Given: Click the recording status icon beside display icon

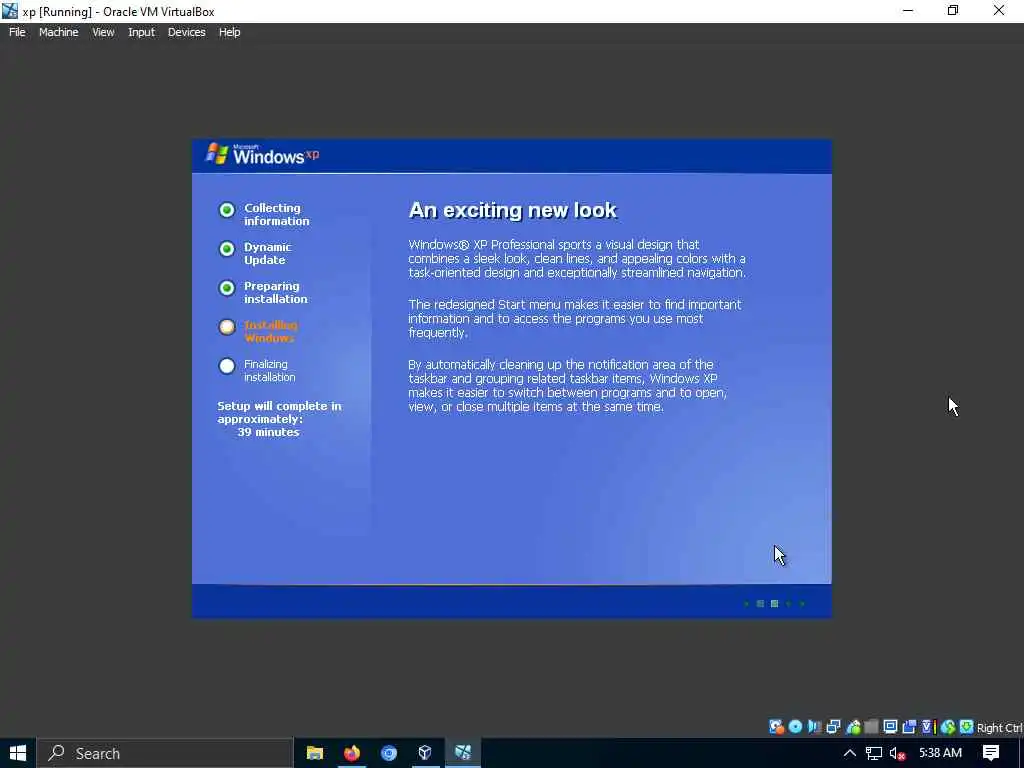Looking at the screenshot, I should point(909,727).
